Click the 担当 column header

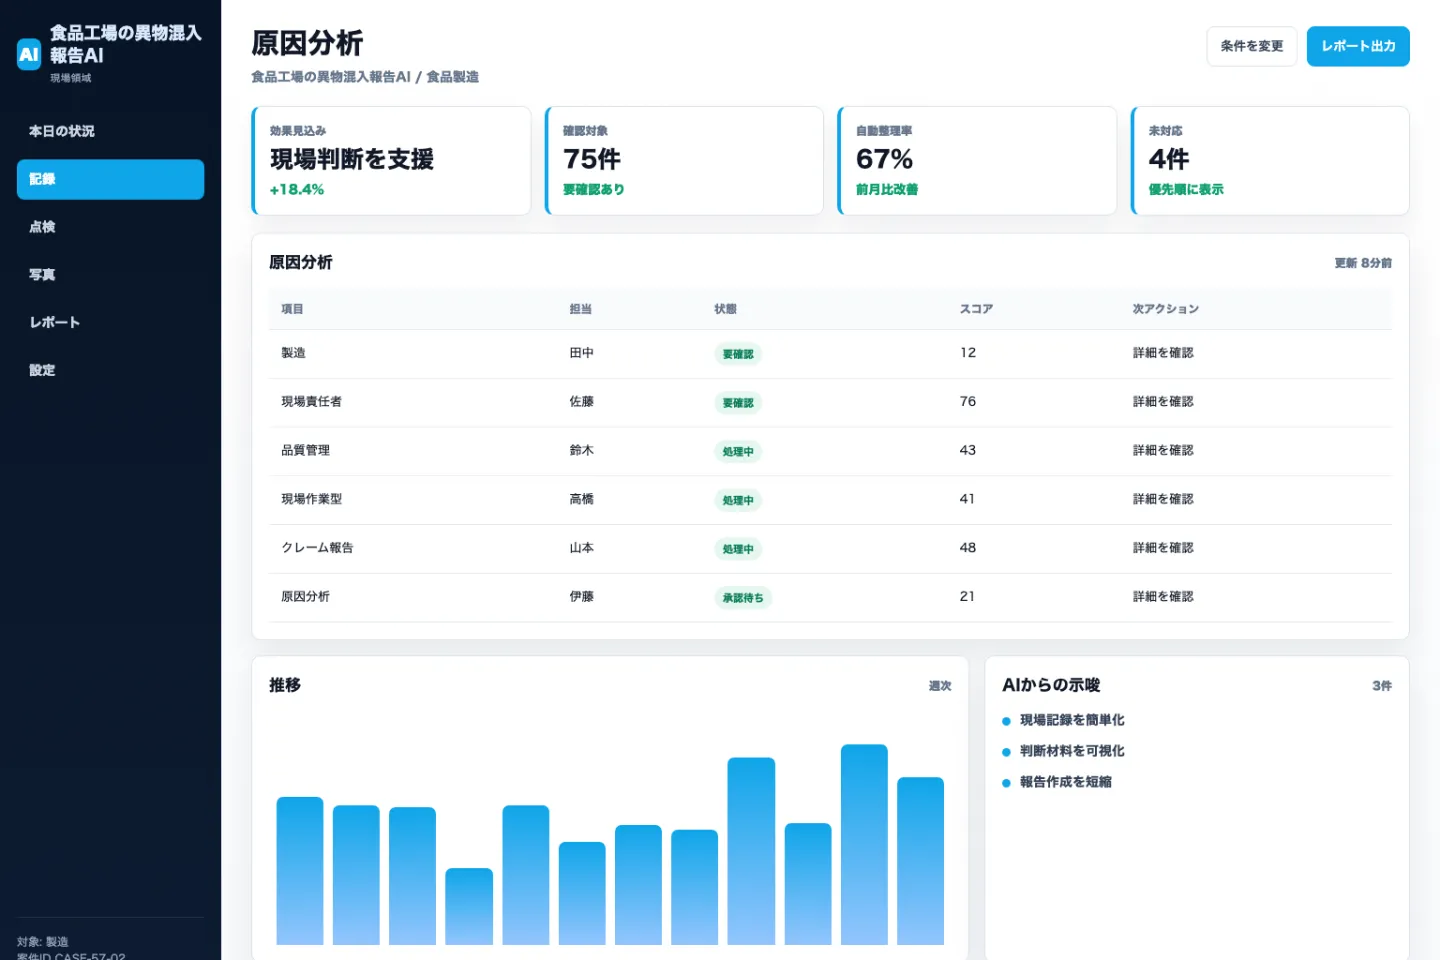coord(580,309)
